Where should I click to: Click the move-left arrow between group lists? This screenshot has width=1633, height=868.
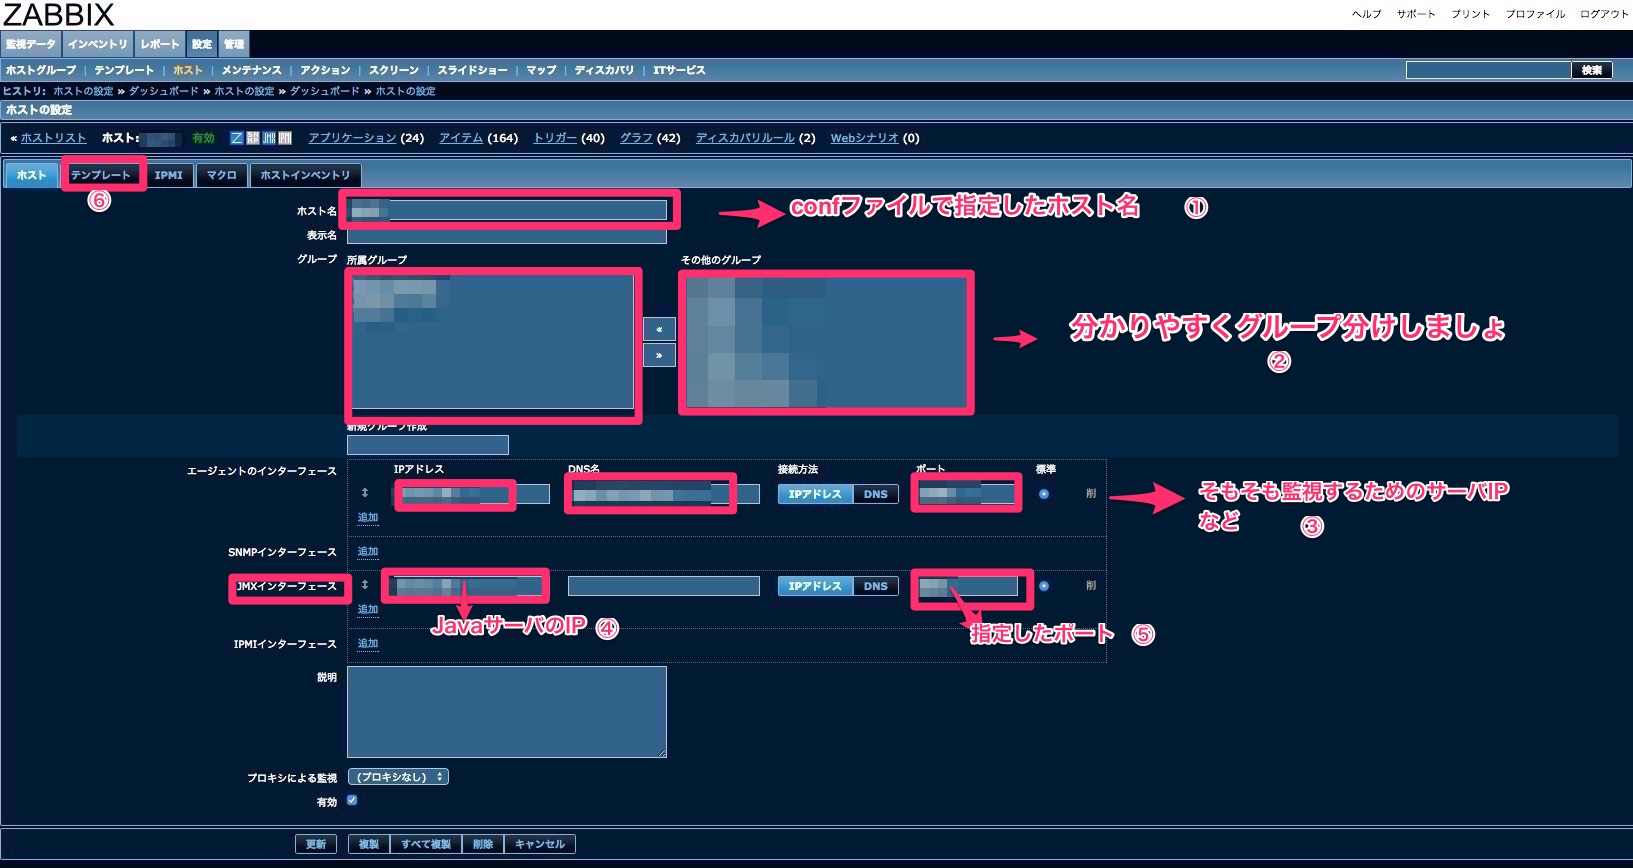[659, 329]
